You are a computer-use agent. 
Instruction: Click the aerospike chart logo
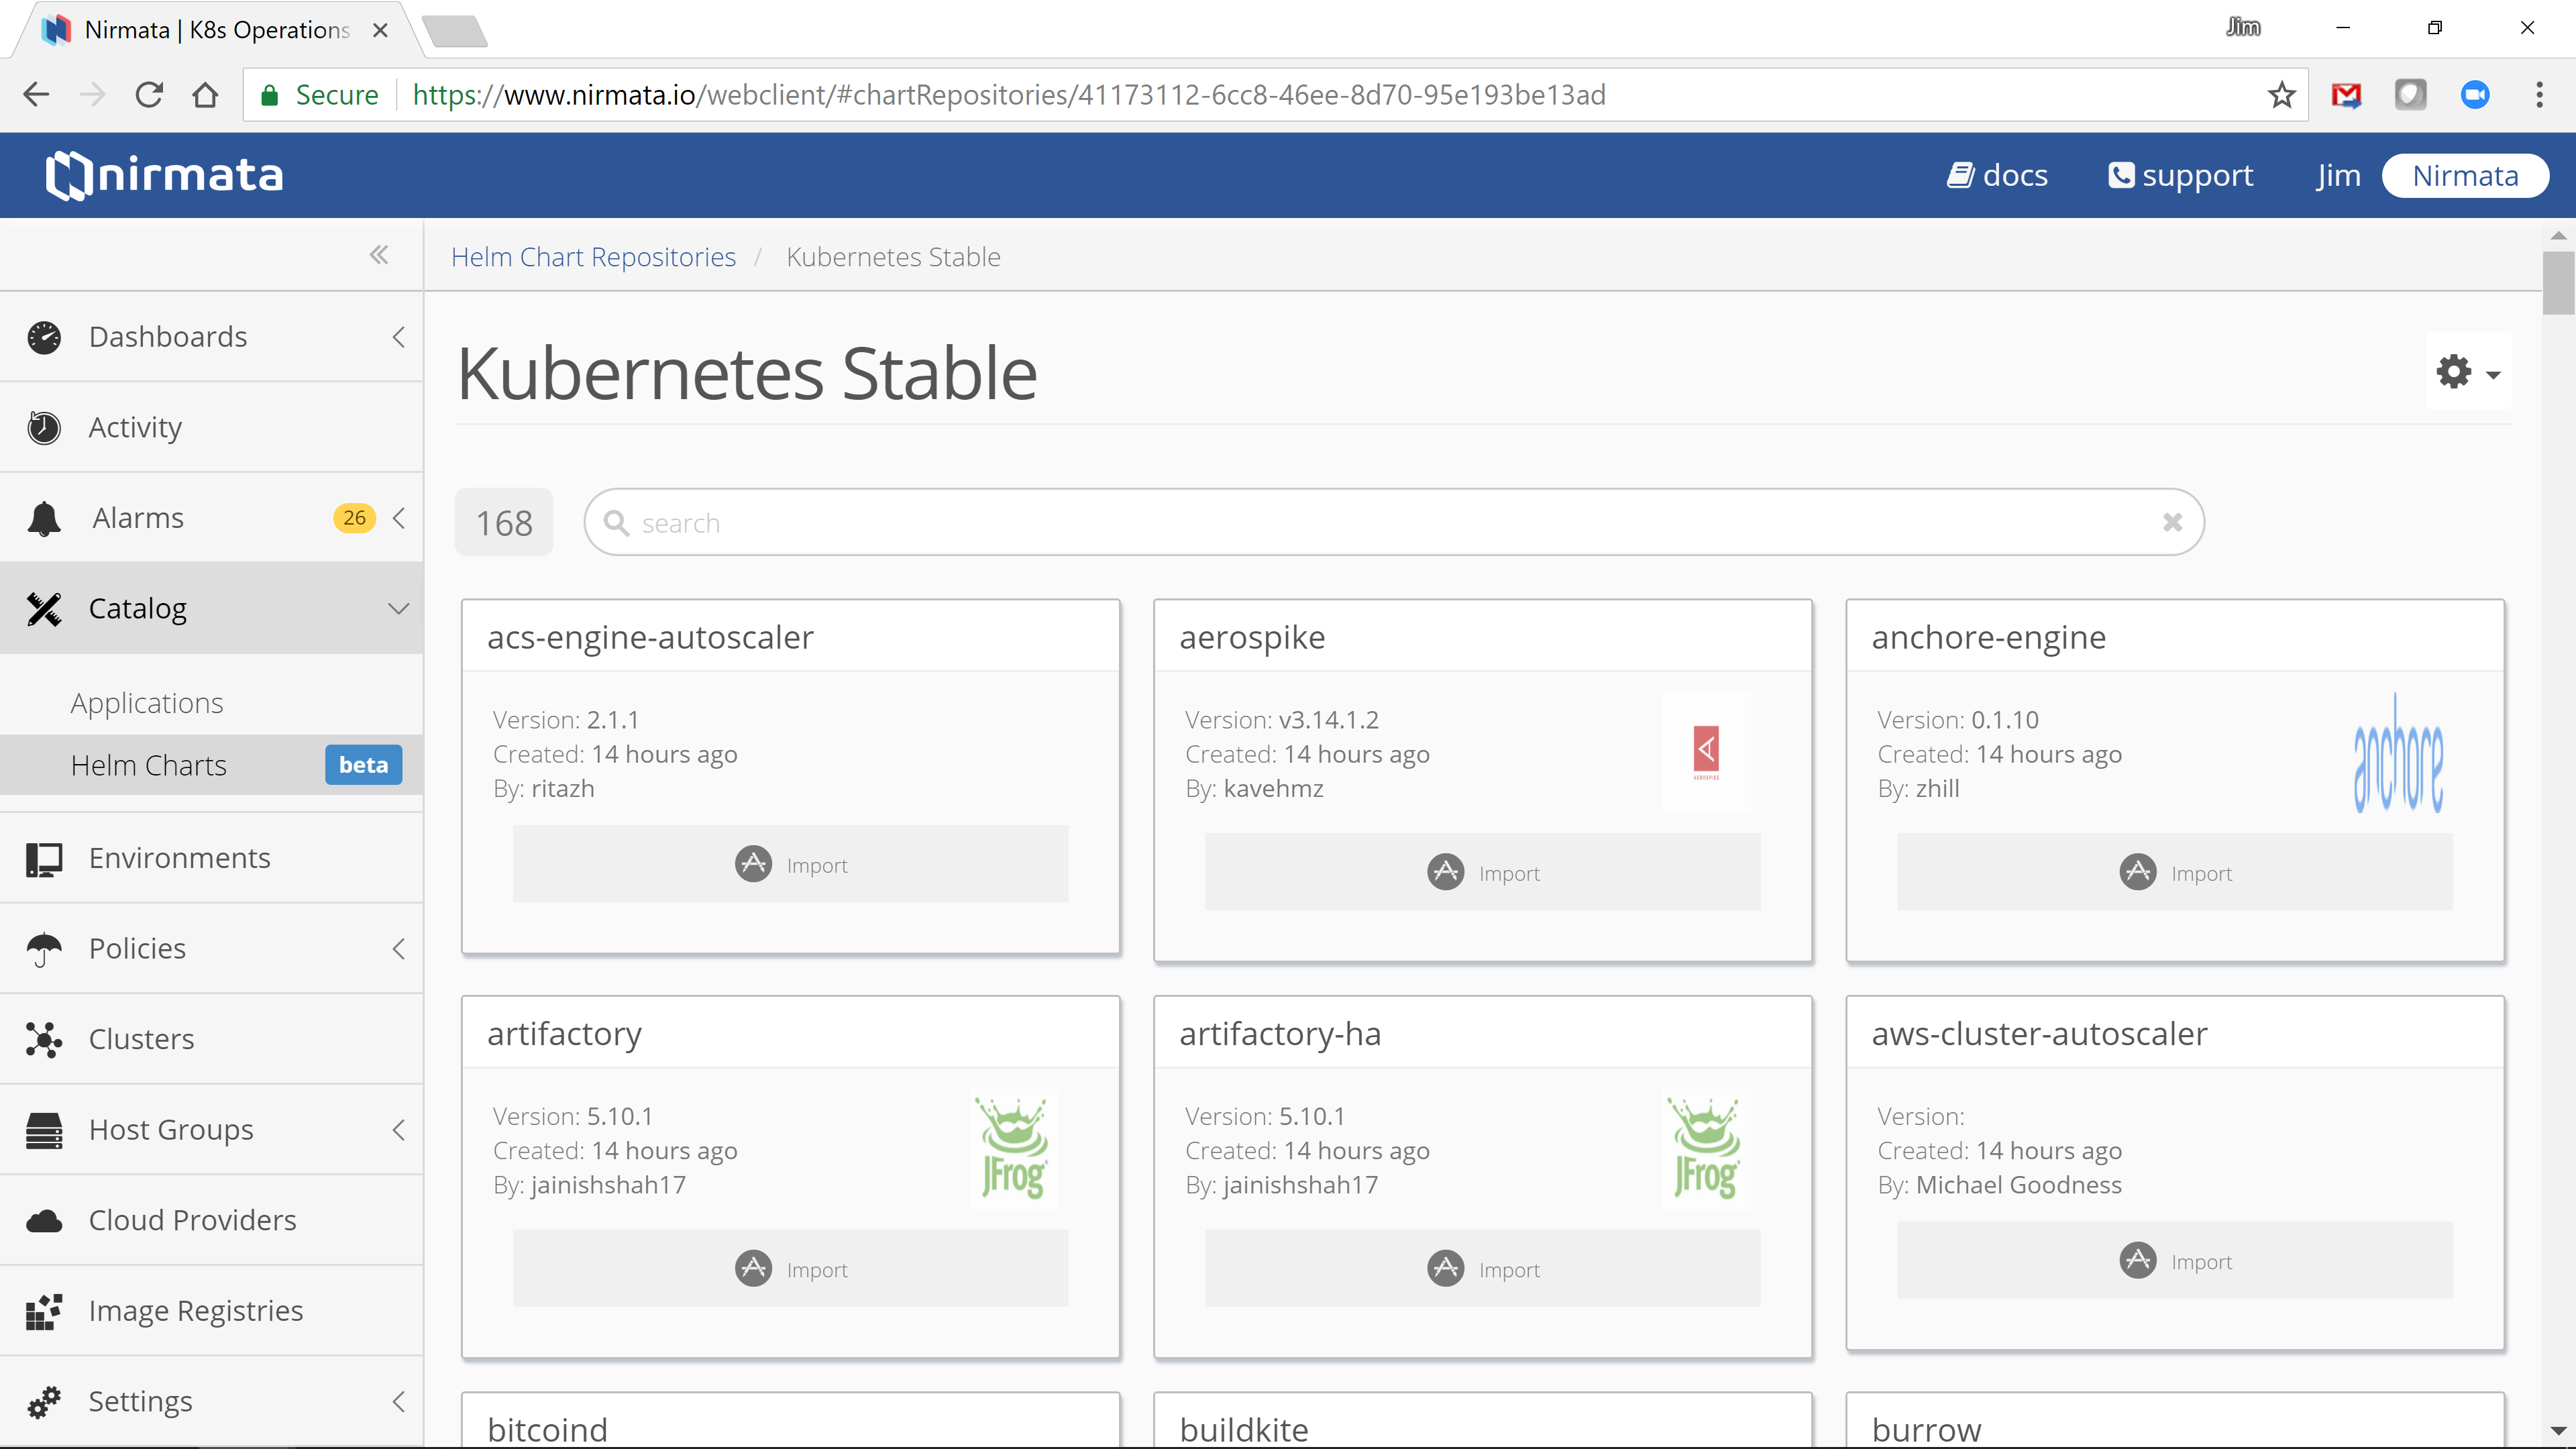(x=1706, y=752)
